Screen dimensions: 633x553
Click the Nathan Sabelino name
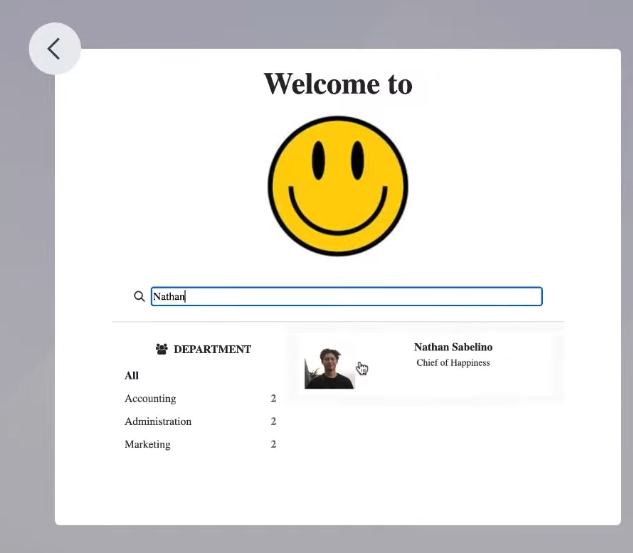click(453, 347)
